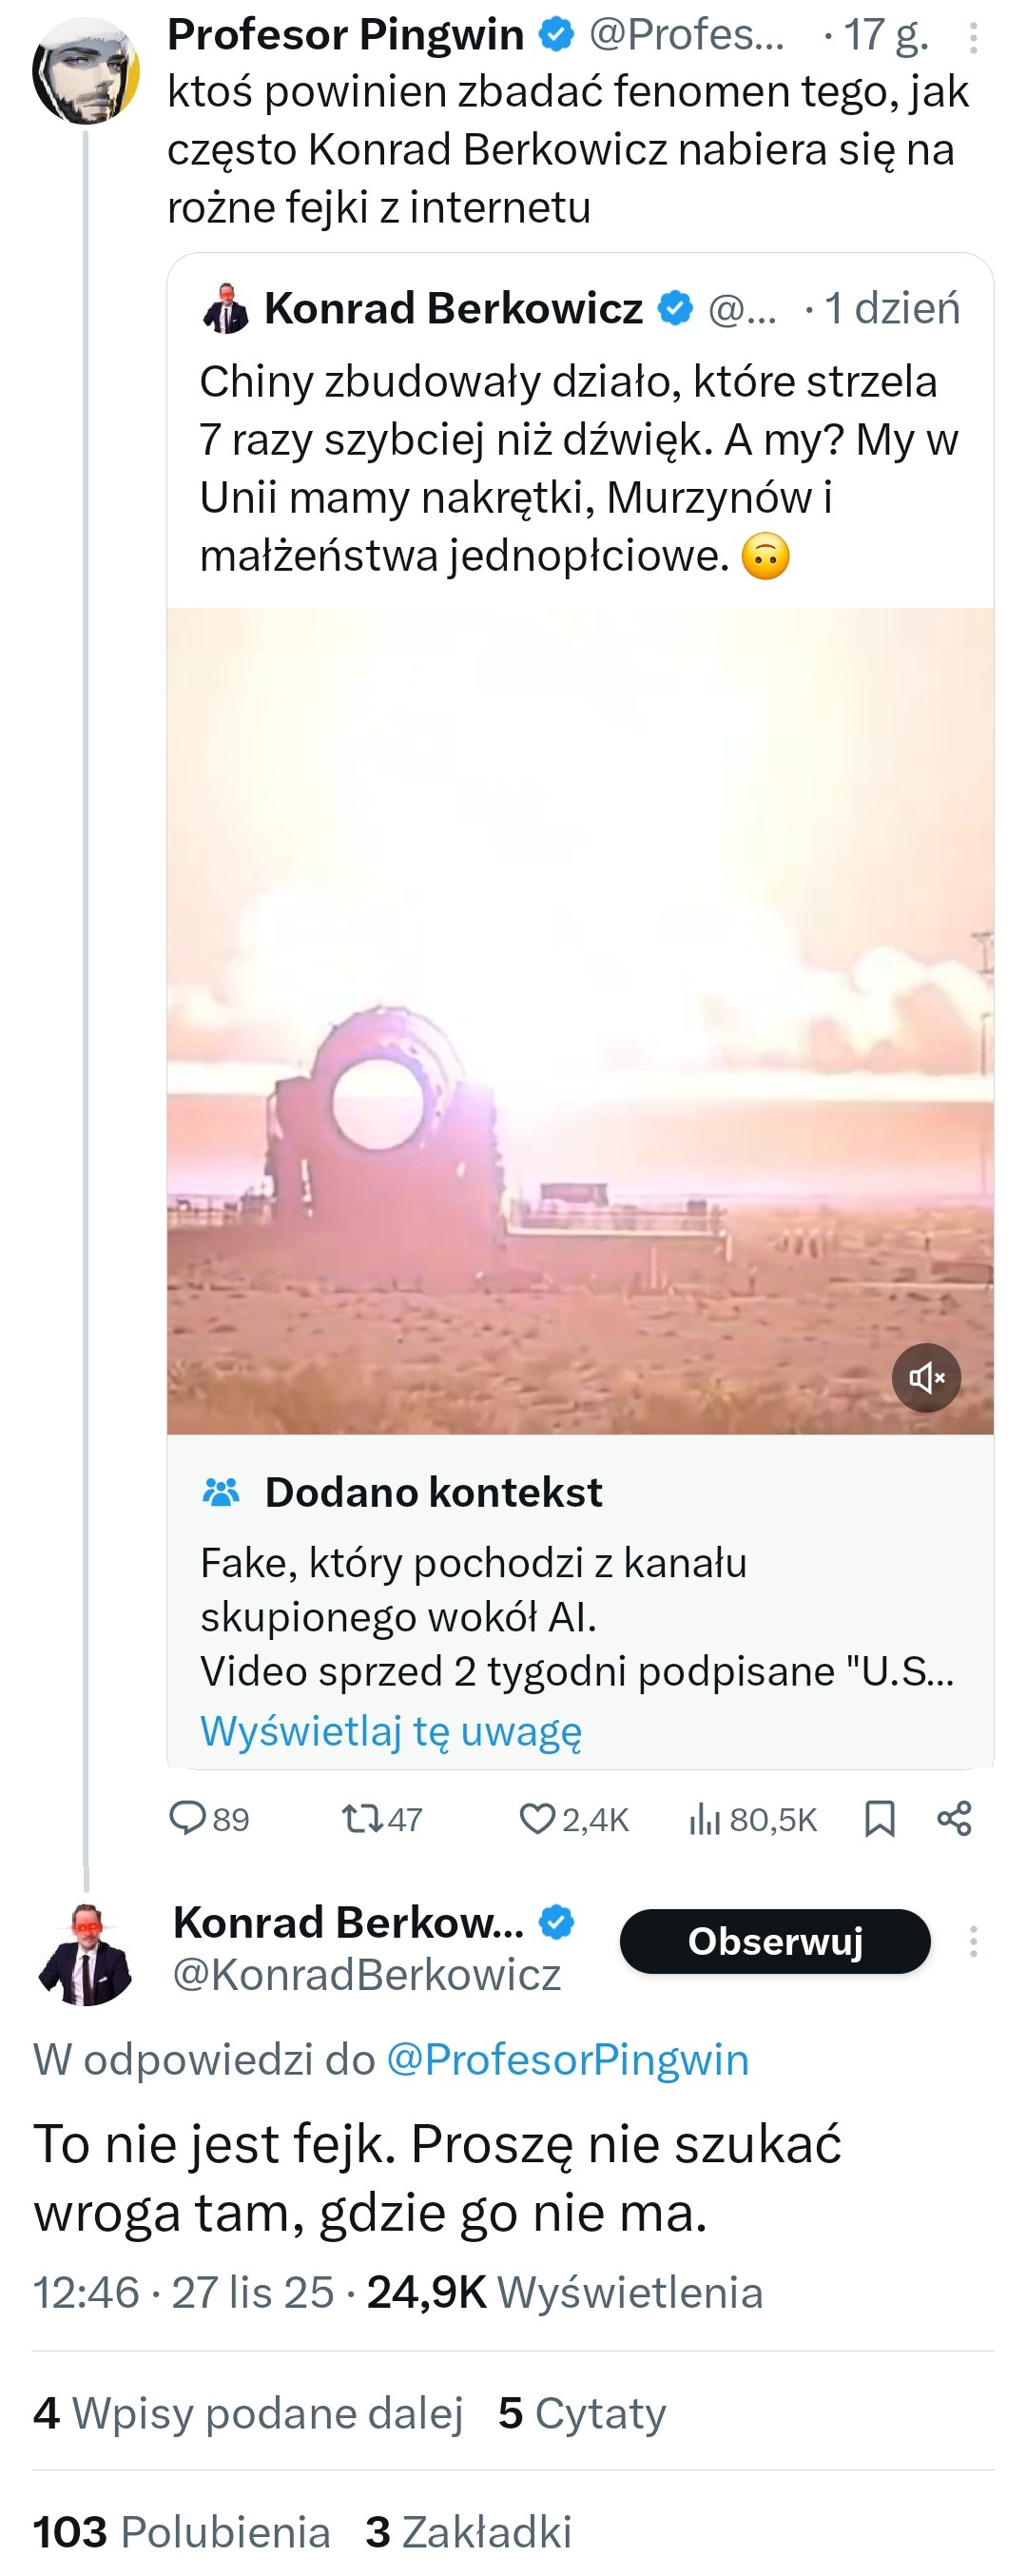Open the @KonradBerkowicz handle
The height and width of the screenshot is (2576, 1027).
[367, 1974]
